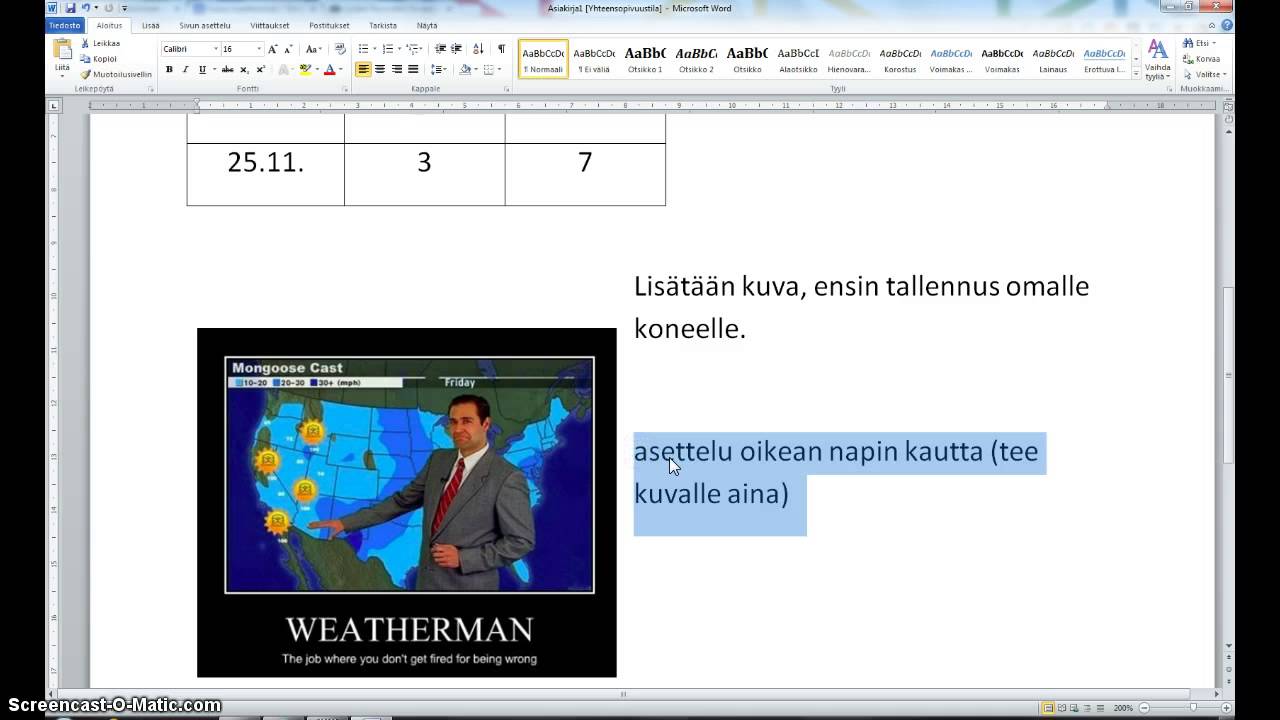
Task: Apply the Normaali style
Action: [x=544, y=59]
